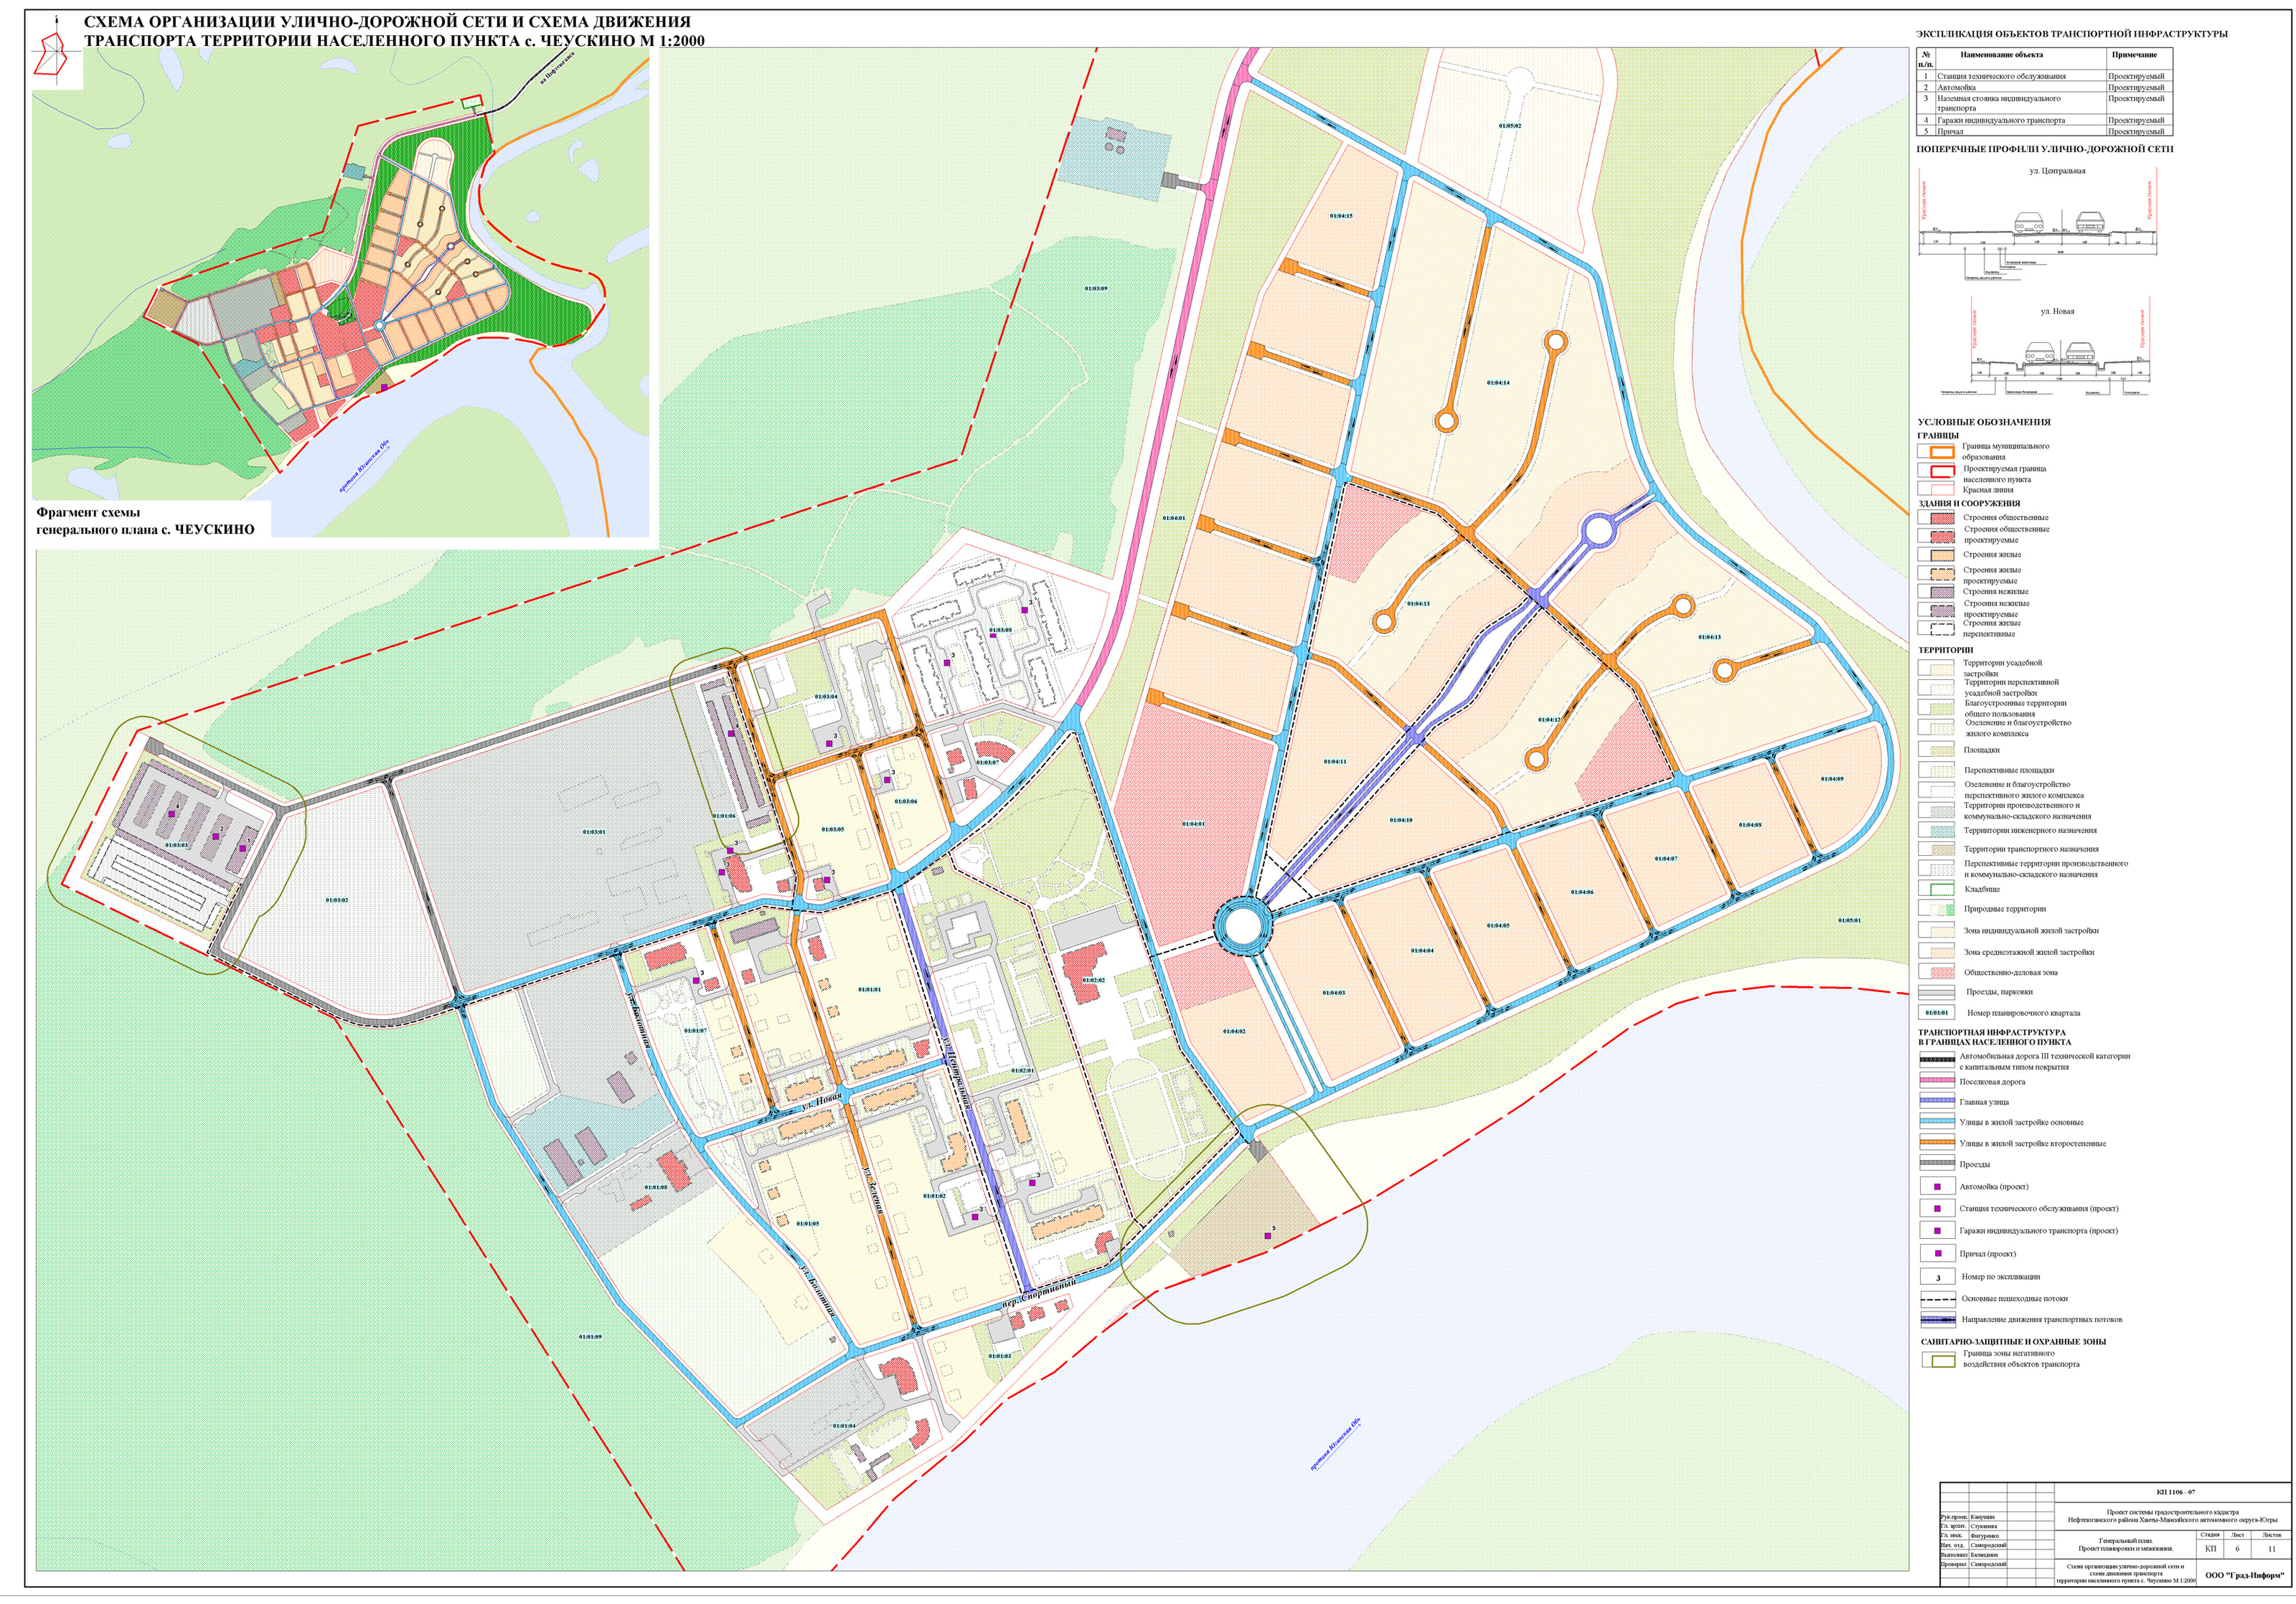
Task: Click the 'Строения нежилые' purple legend swatch
Action: tap(1936, 591)
